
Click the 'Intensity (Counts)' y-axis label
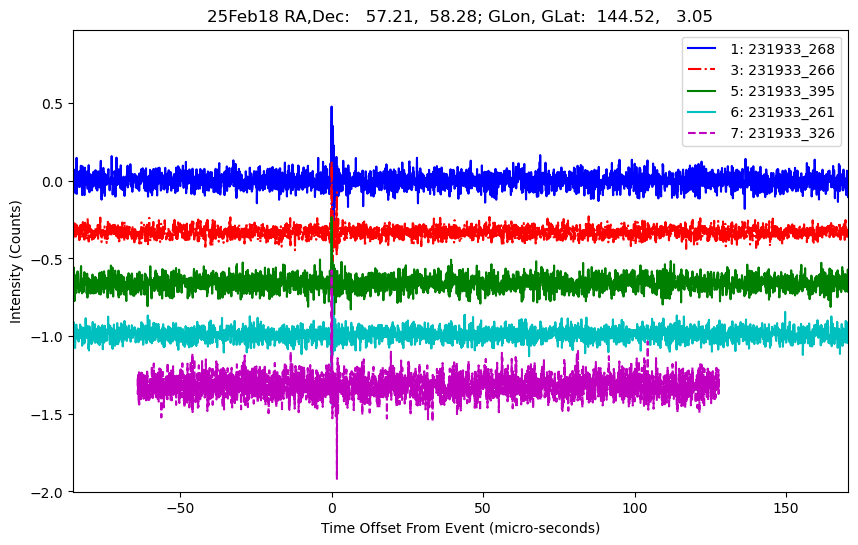point(15,262)
